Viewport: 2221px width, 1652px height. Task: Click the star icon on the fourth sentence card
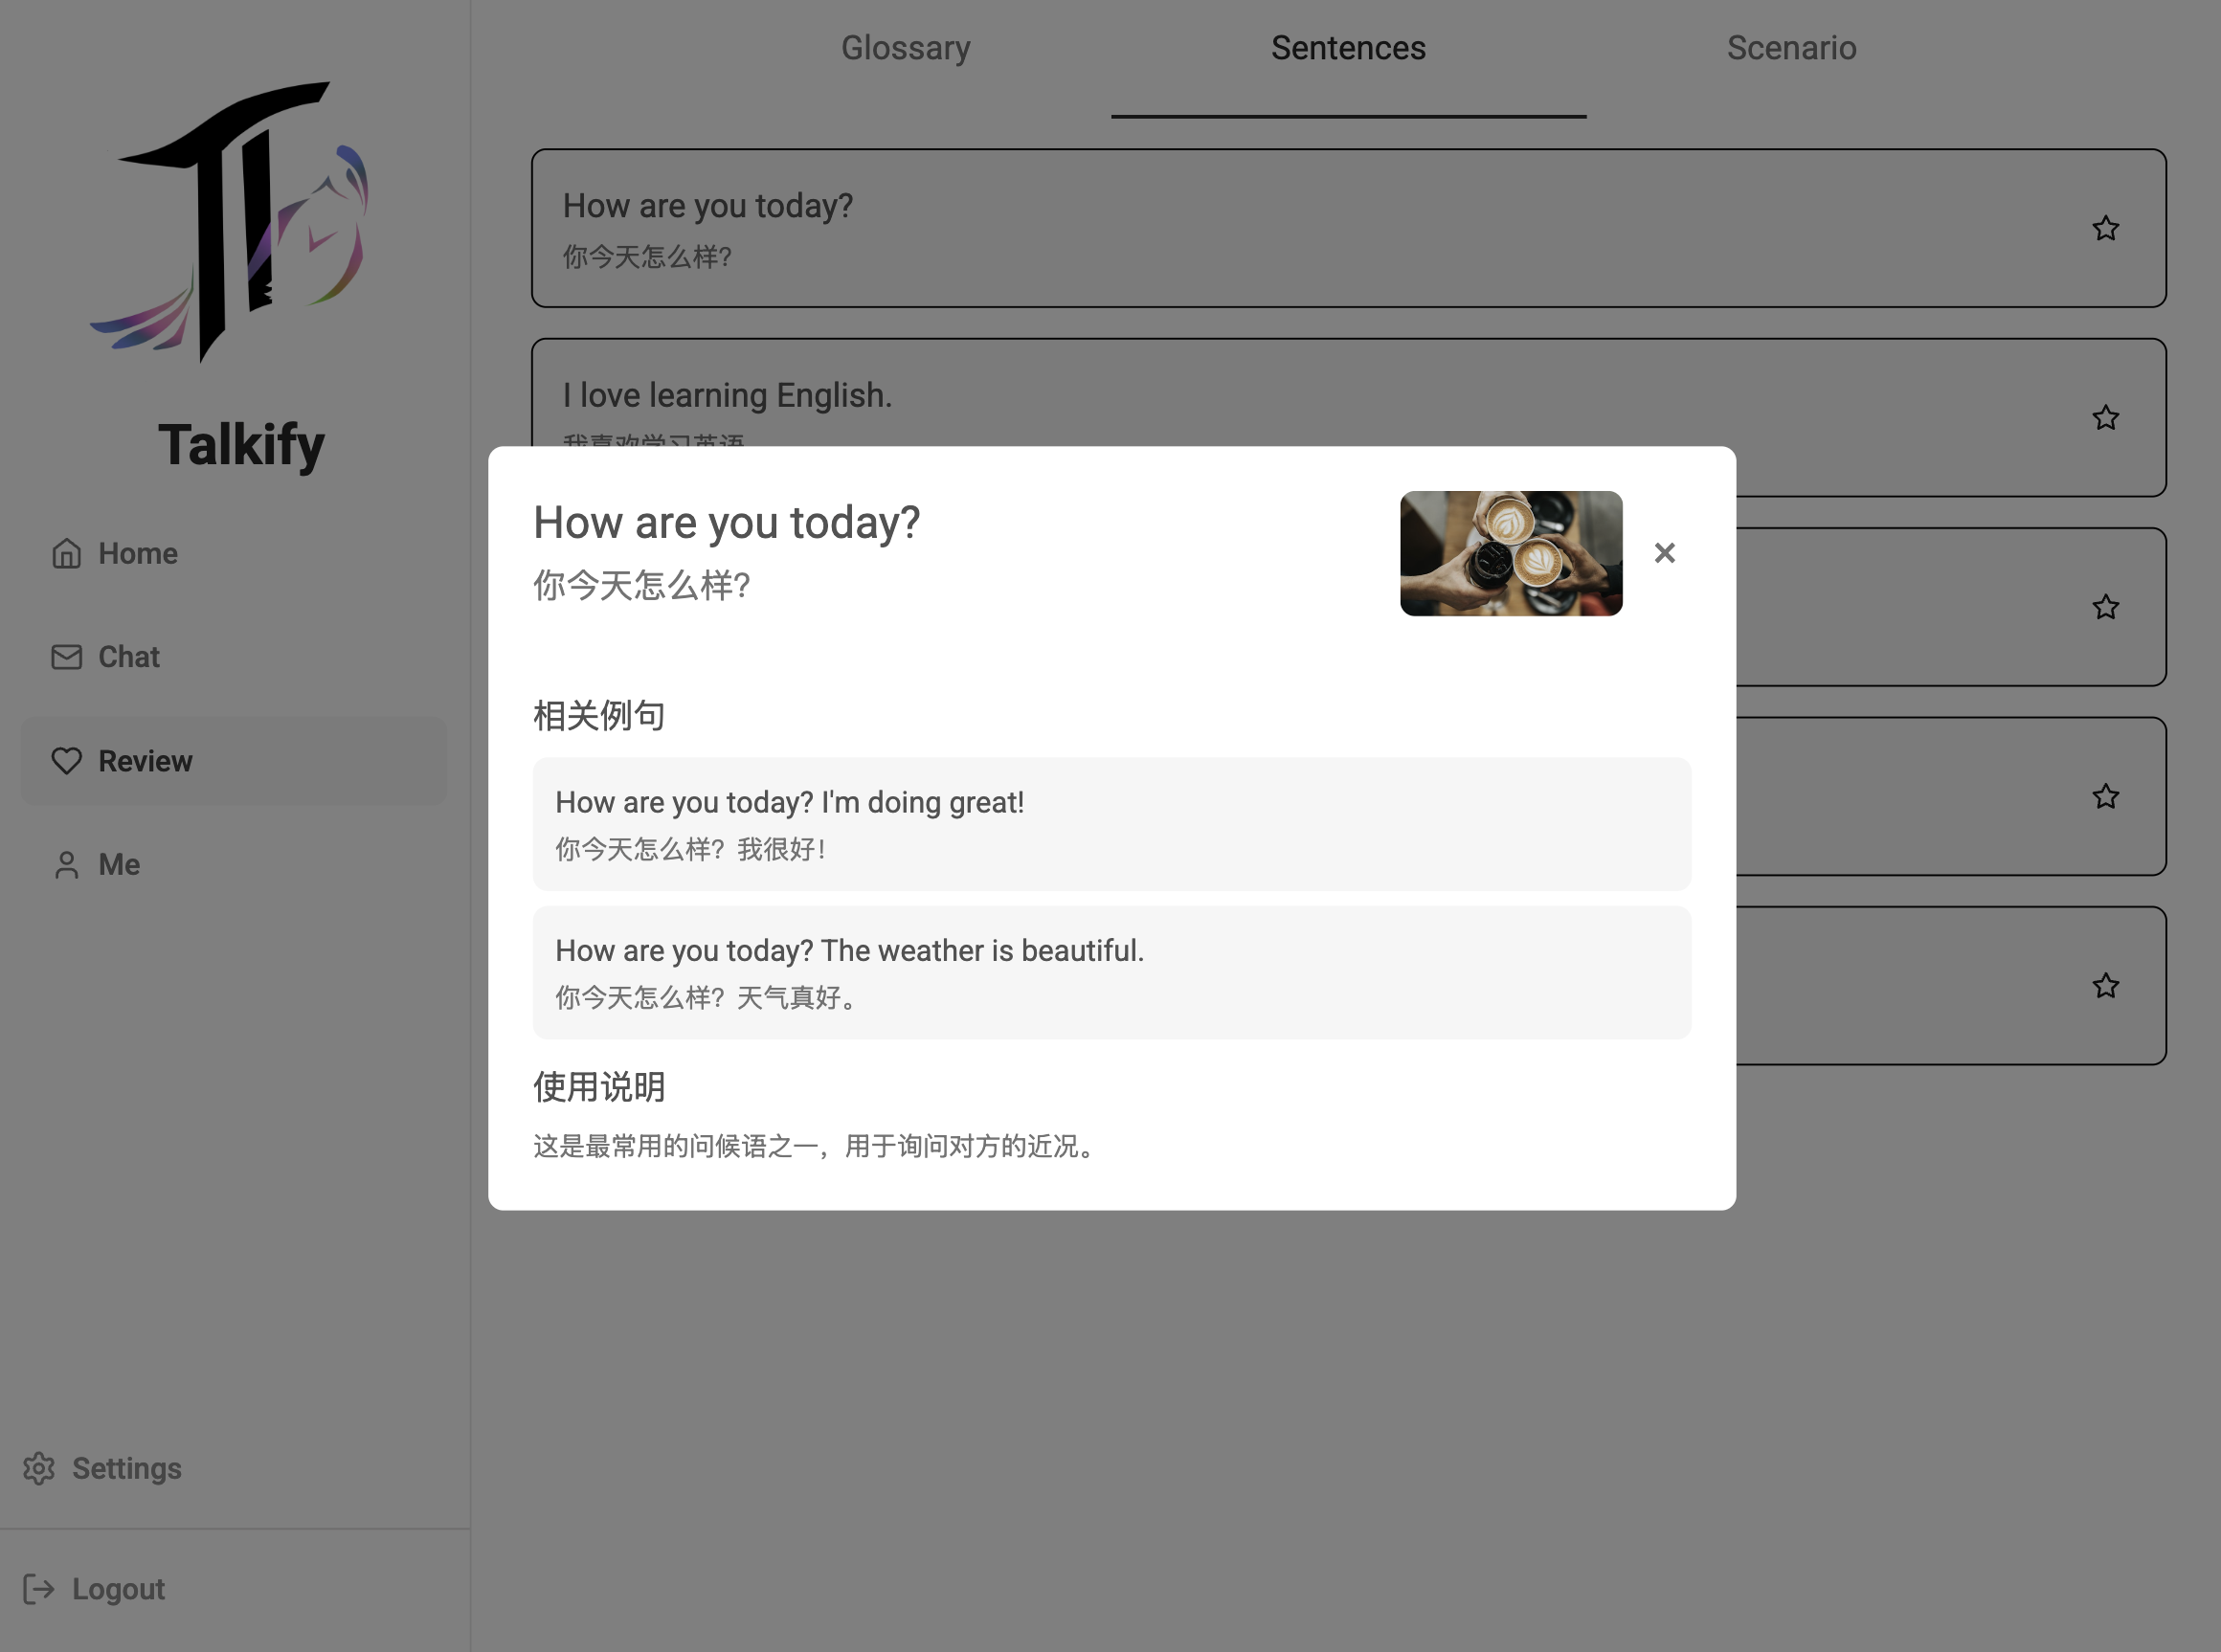(x=2105, y=796)
